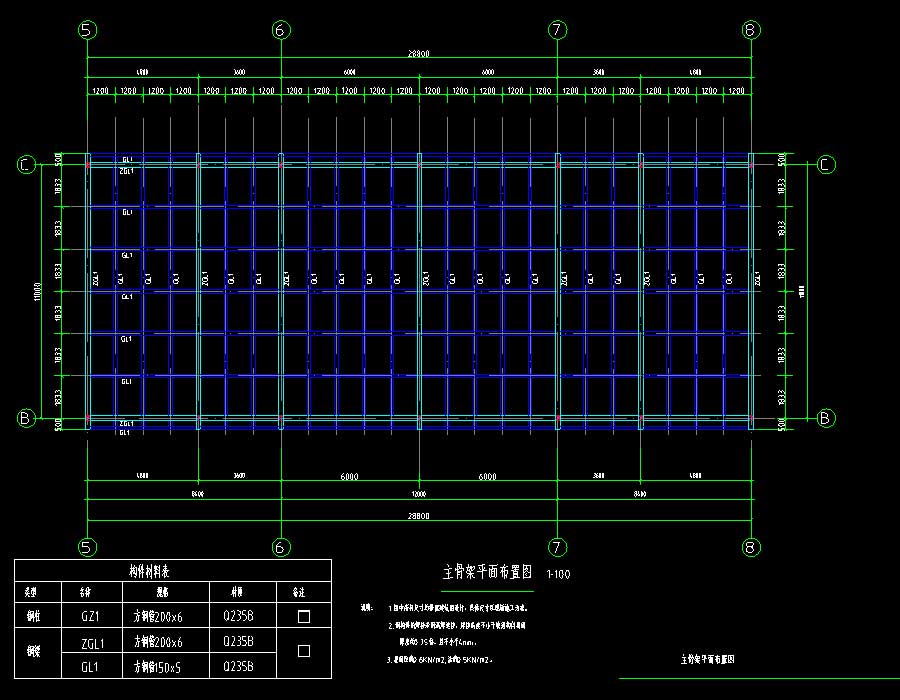Click Q235B in the GL1 row
Screen dimensions: 900x700
pos(238,666)
